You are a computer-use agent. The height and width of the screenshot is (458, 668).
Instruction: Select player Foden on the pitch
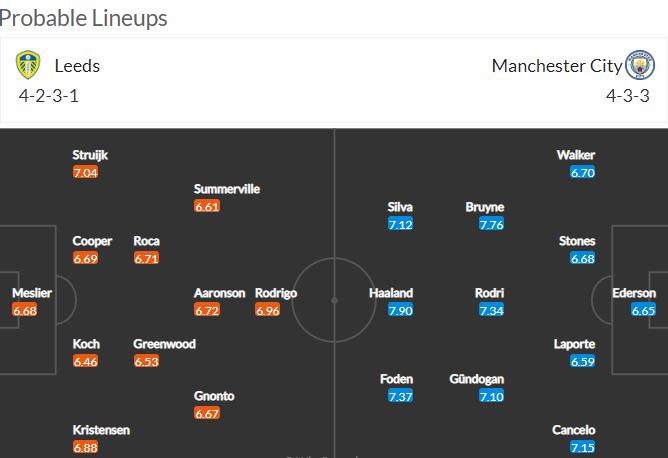[396, 379]
